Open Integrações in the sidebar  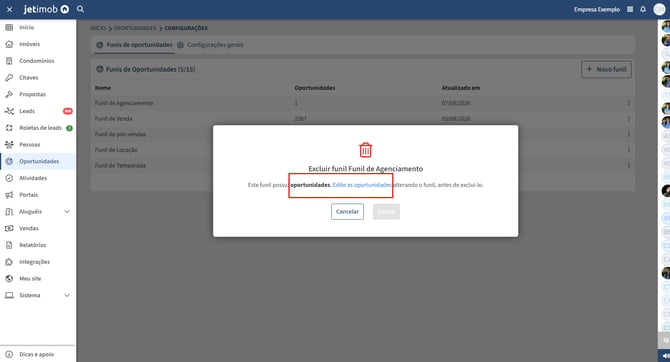pyautogui.click(x=34, y=262)
